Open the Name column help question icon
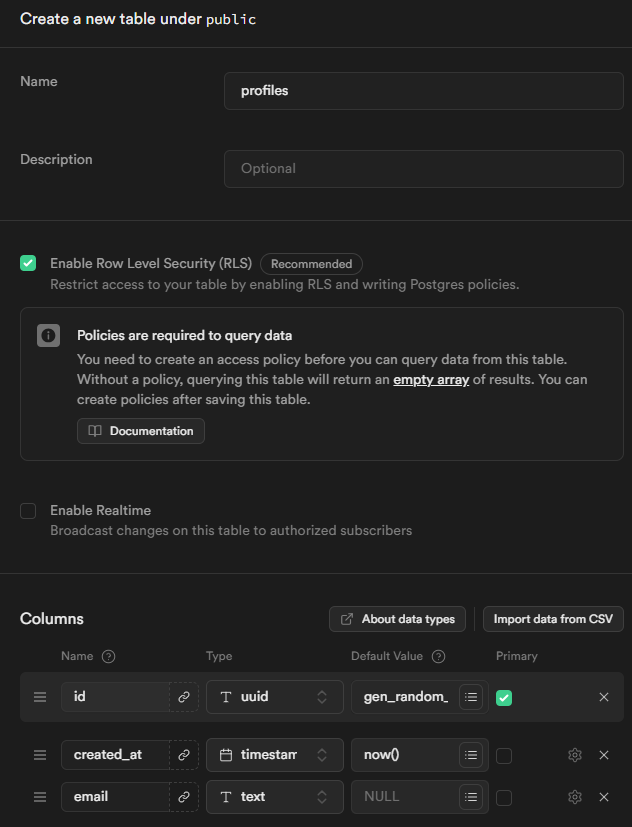This screenshot has width=632, height=827. (108, 656)
